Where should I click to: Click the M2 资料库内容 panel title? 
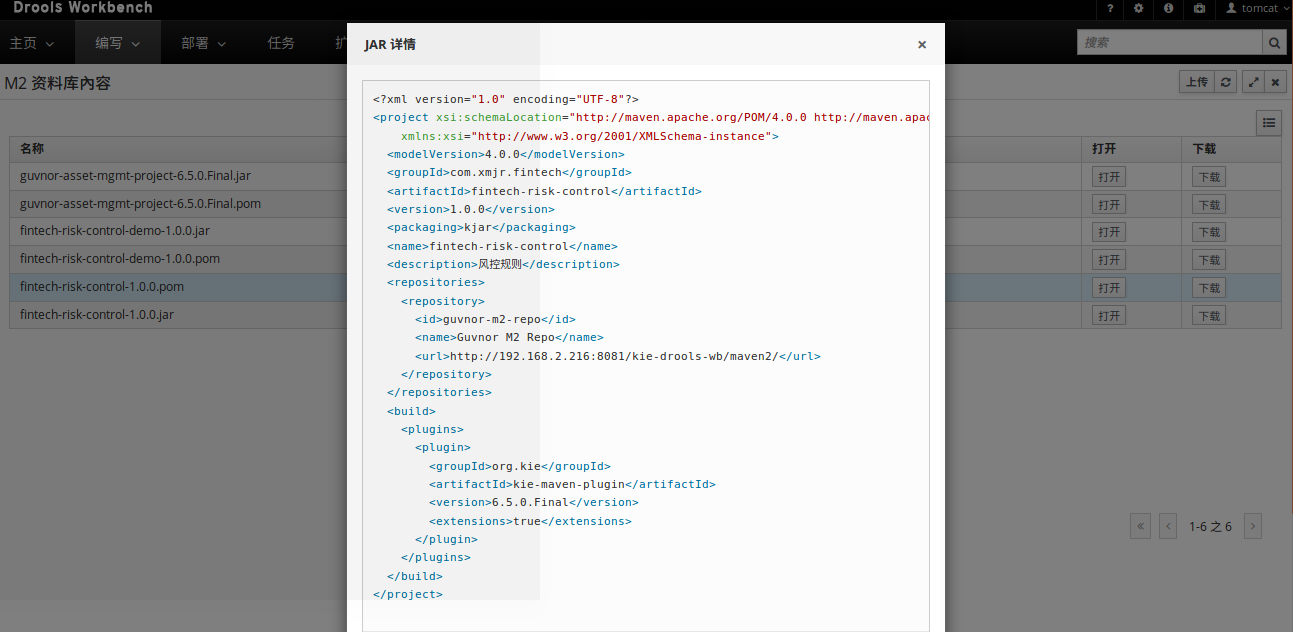pyautogui.click(x=57, y=83)
